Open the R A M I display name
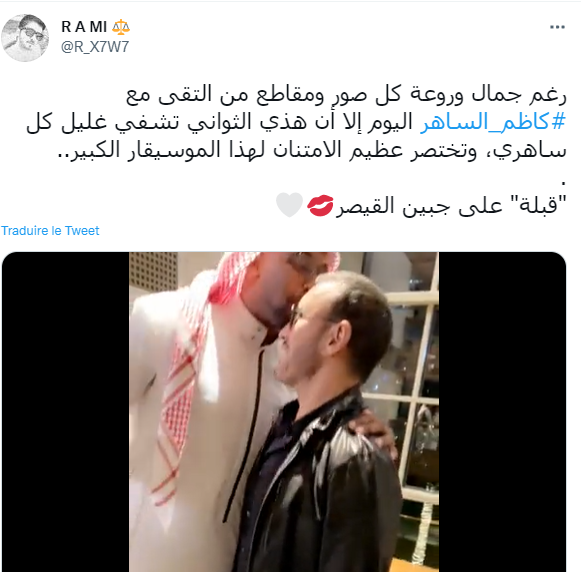This screenshot has width=581, height=572. (x=84, y=27)
